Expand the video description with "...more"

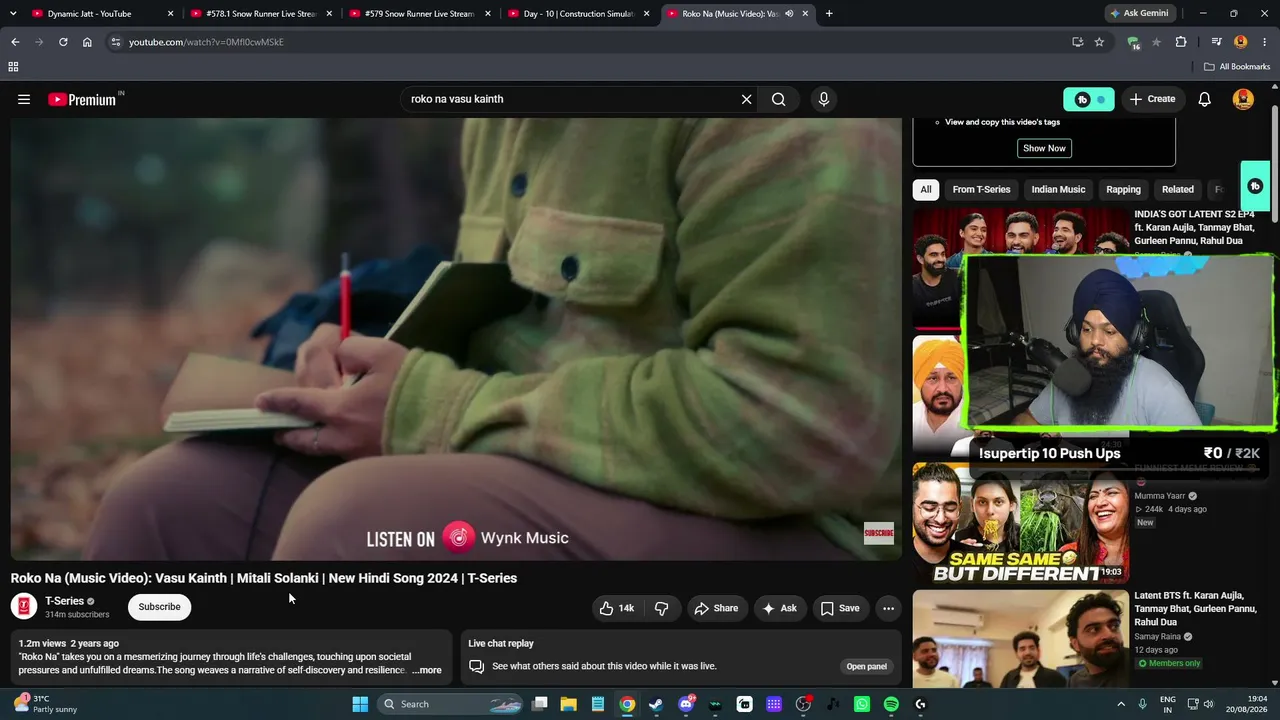pyautogui.click(x=426, y=670)
